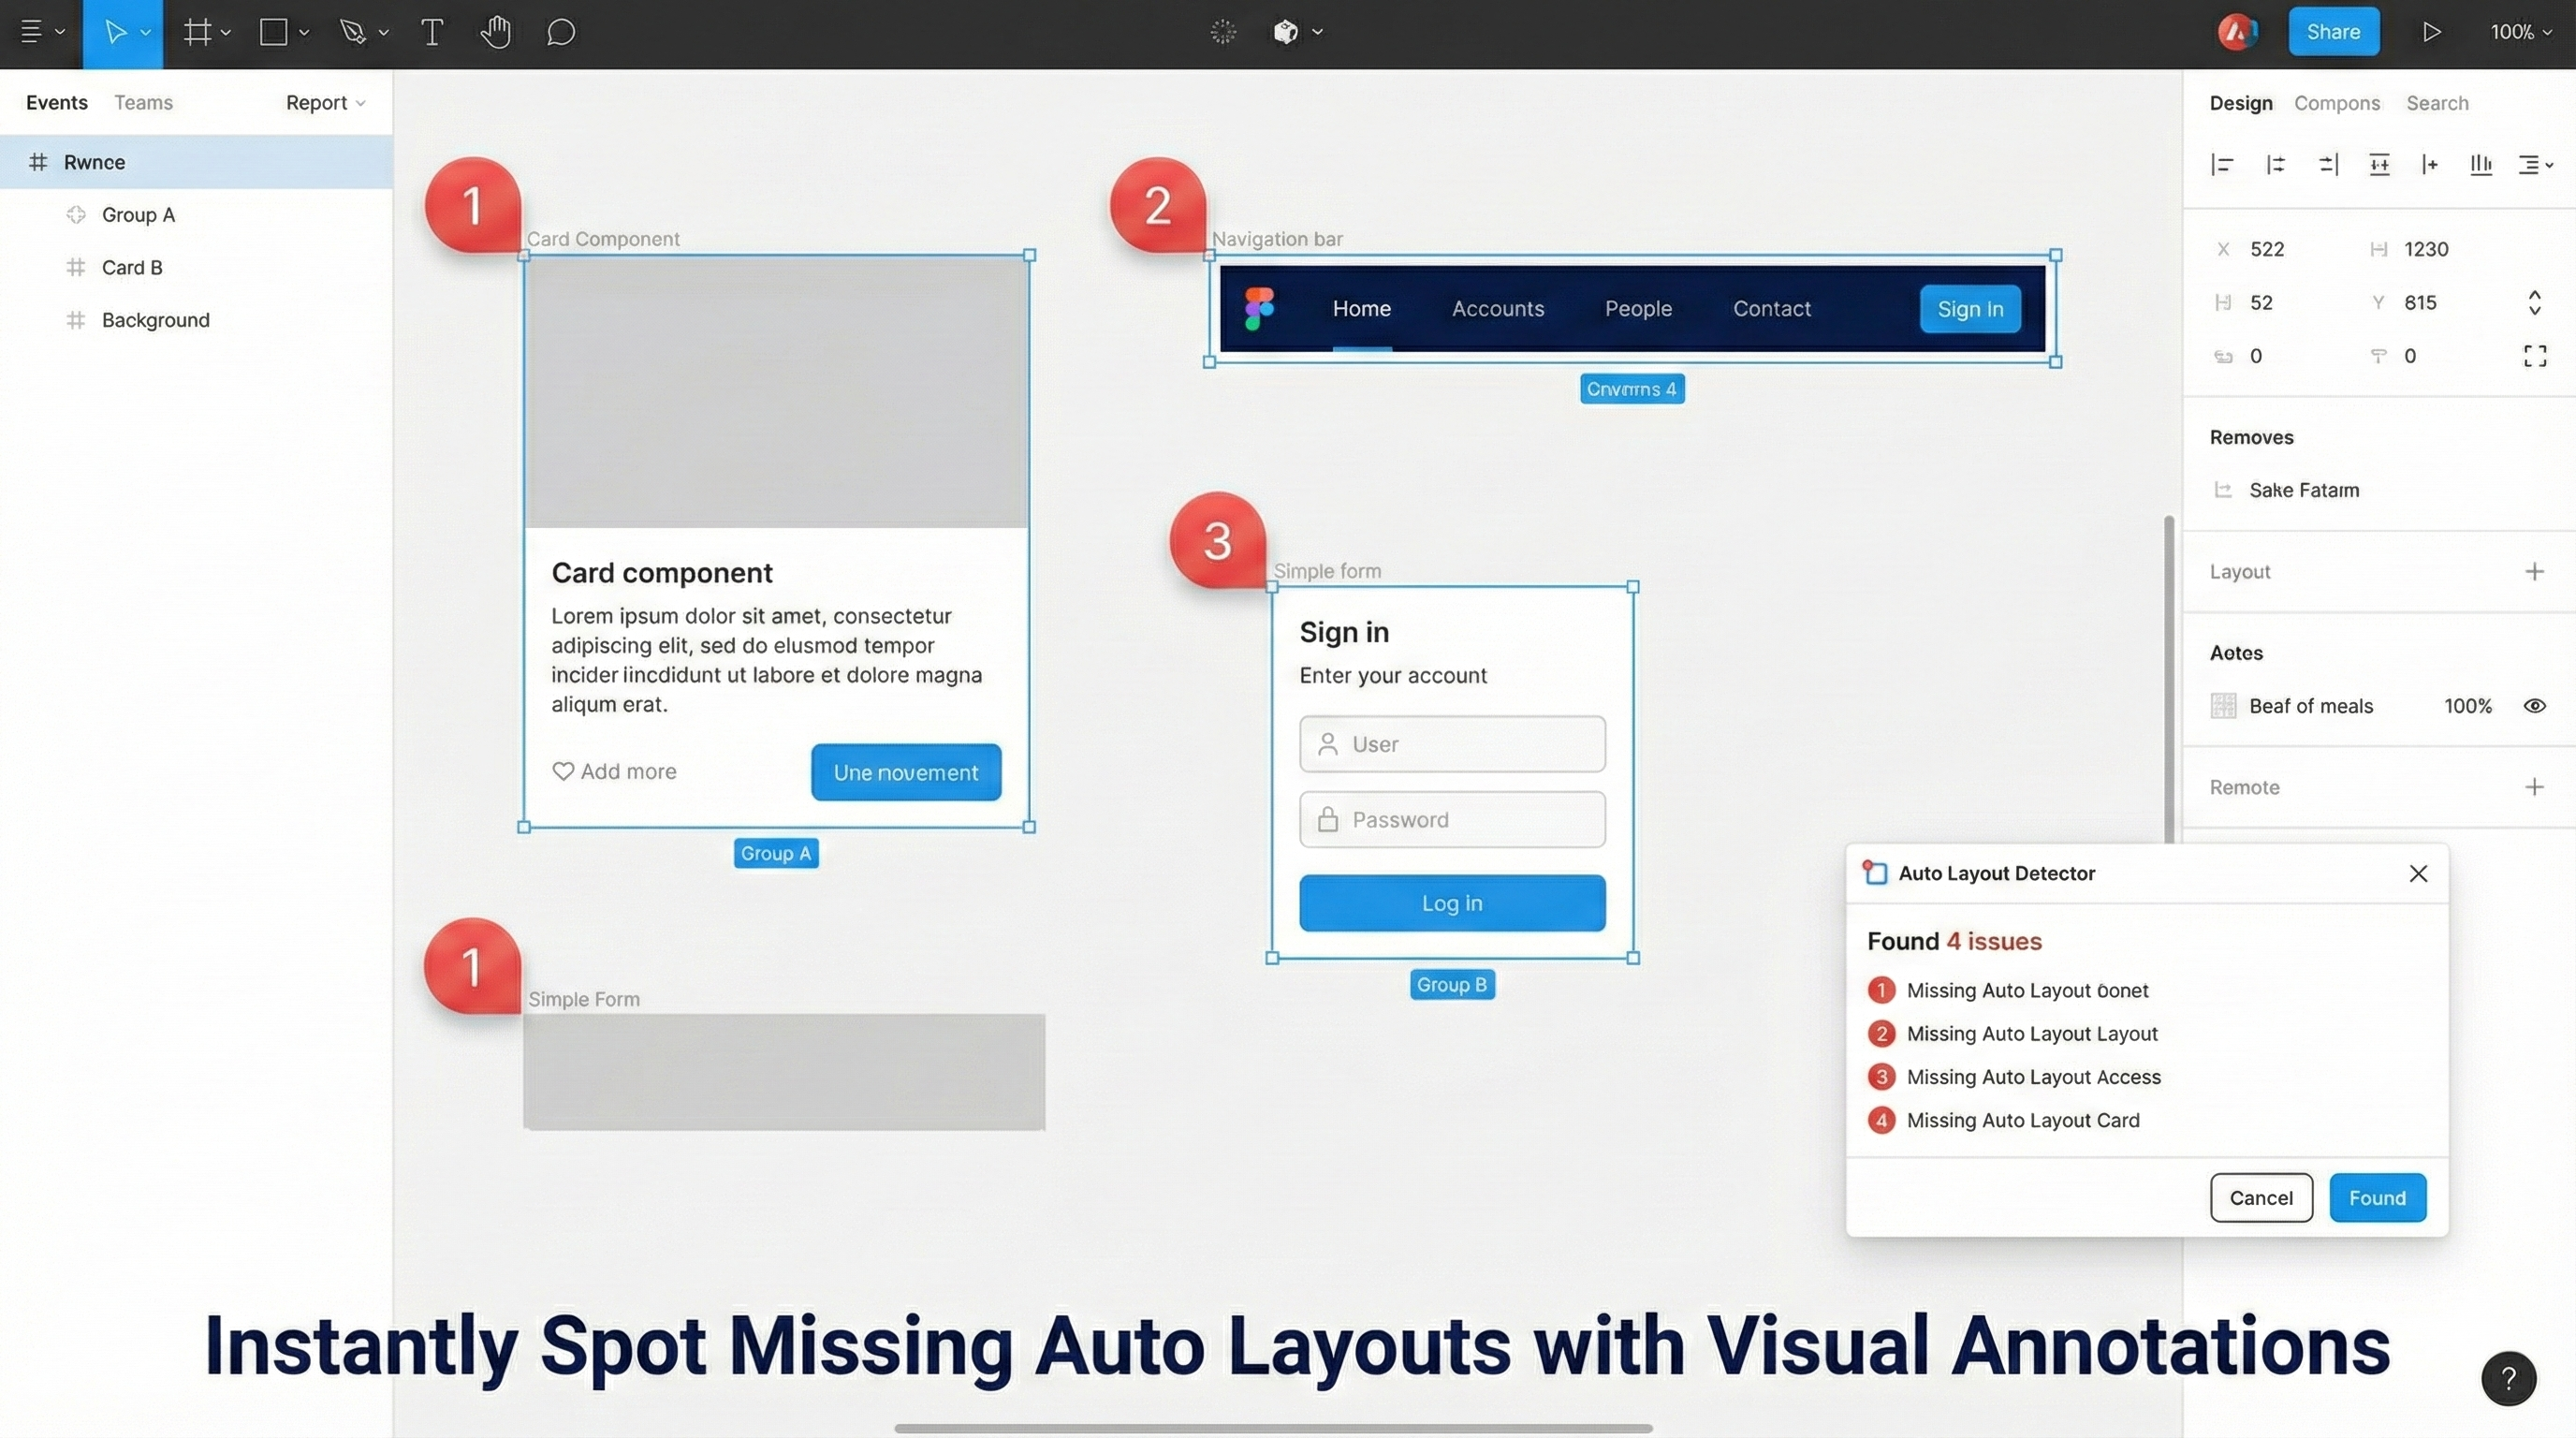Select the Move tool
This screenshot has width=2576, height=1438.
(113, 32)
